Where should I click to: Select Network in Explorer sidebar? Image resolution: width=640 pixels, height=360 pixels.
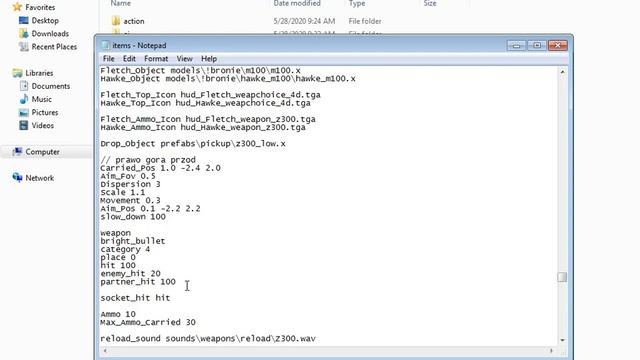tap(40, 178)
